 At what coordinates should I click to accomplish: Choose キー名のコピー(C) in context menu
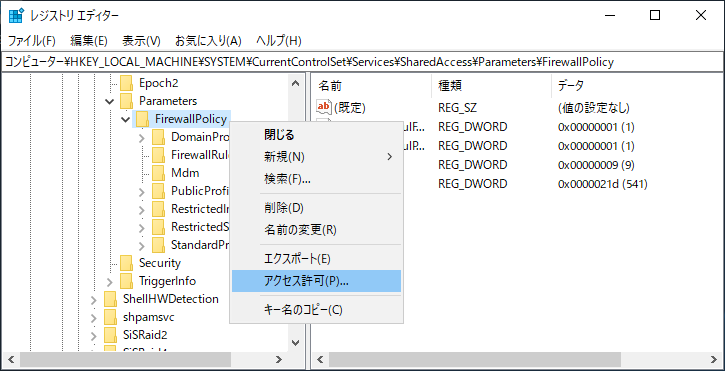pyautogui.click(x=316, y=309)
